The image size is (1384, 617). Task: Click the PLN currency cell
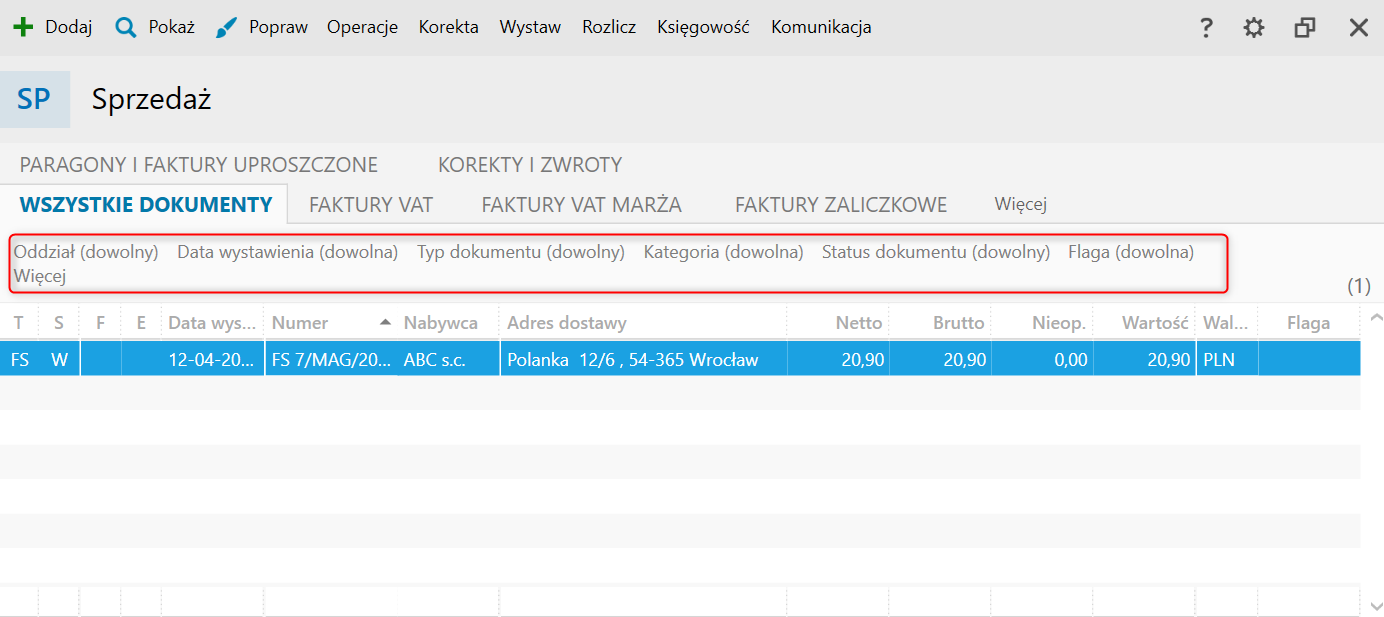pos(1226,359)
